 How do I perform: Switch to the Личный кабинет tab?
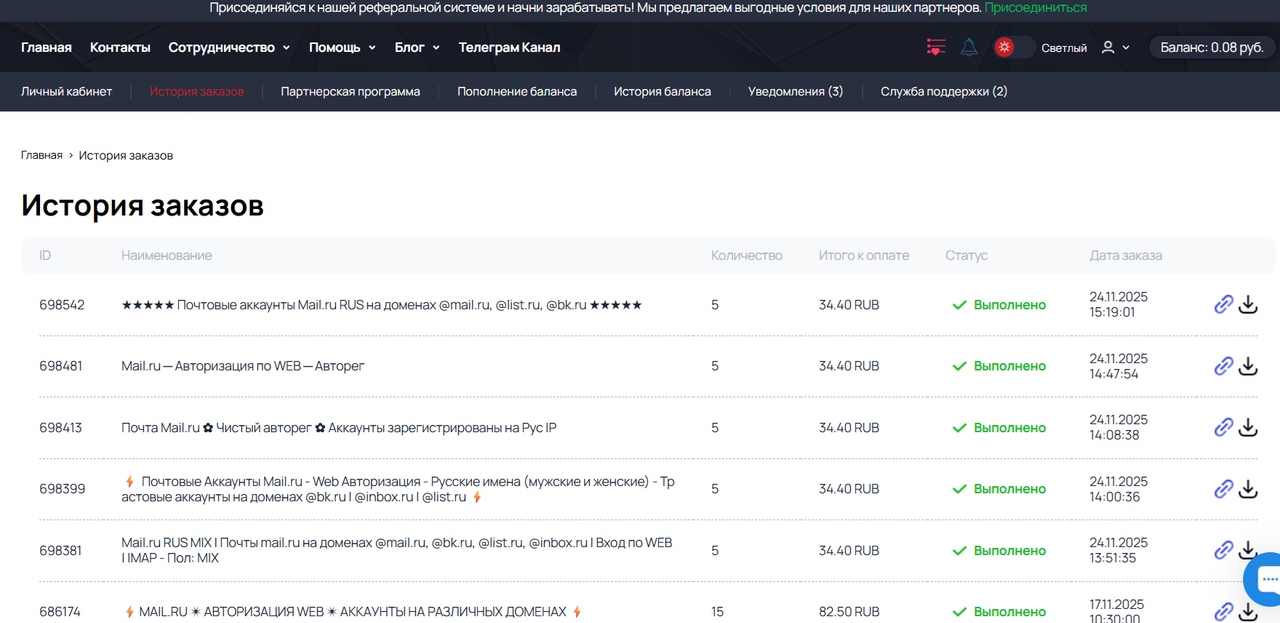point(67,91)
